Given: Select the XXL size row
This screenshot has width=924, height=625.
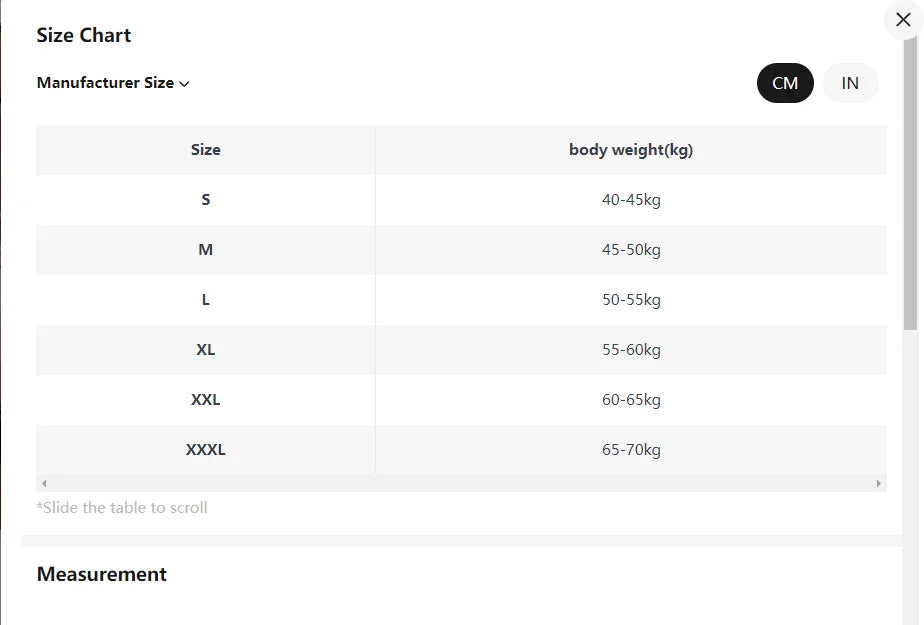Looking at the screenshot, I should 461,400.
